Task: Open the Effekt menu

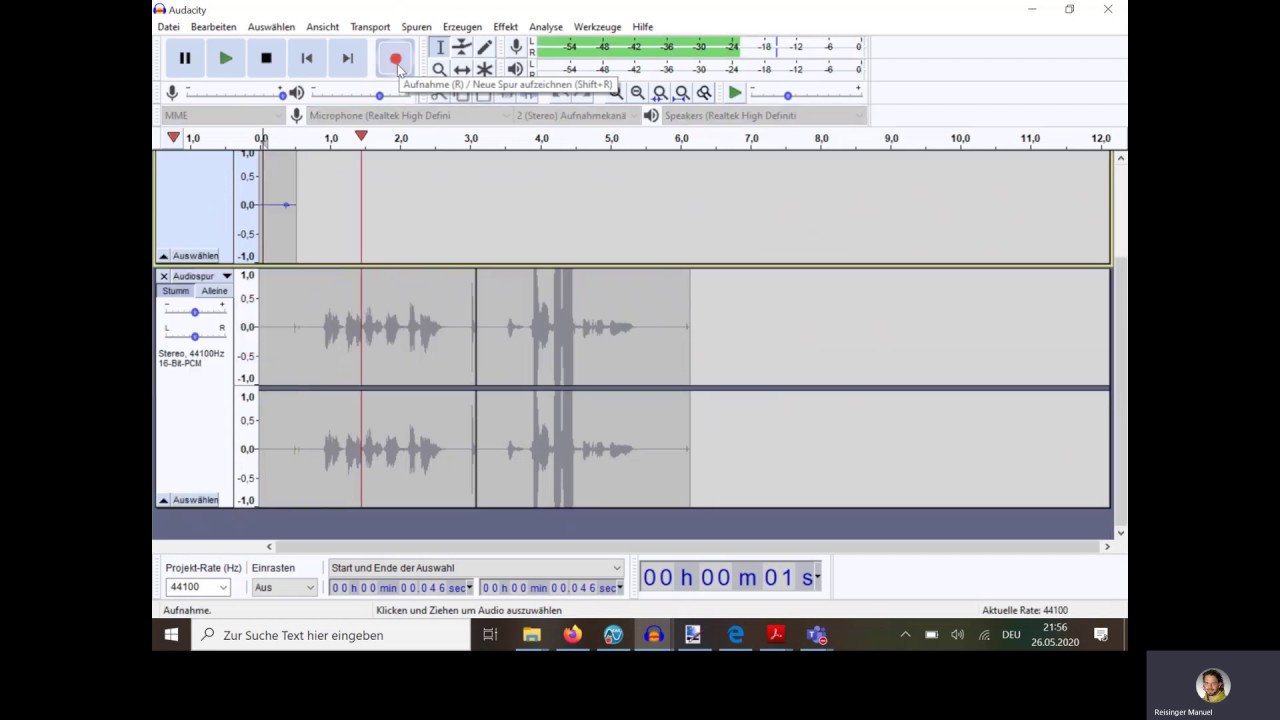Action: 505,27
